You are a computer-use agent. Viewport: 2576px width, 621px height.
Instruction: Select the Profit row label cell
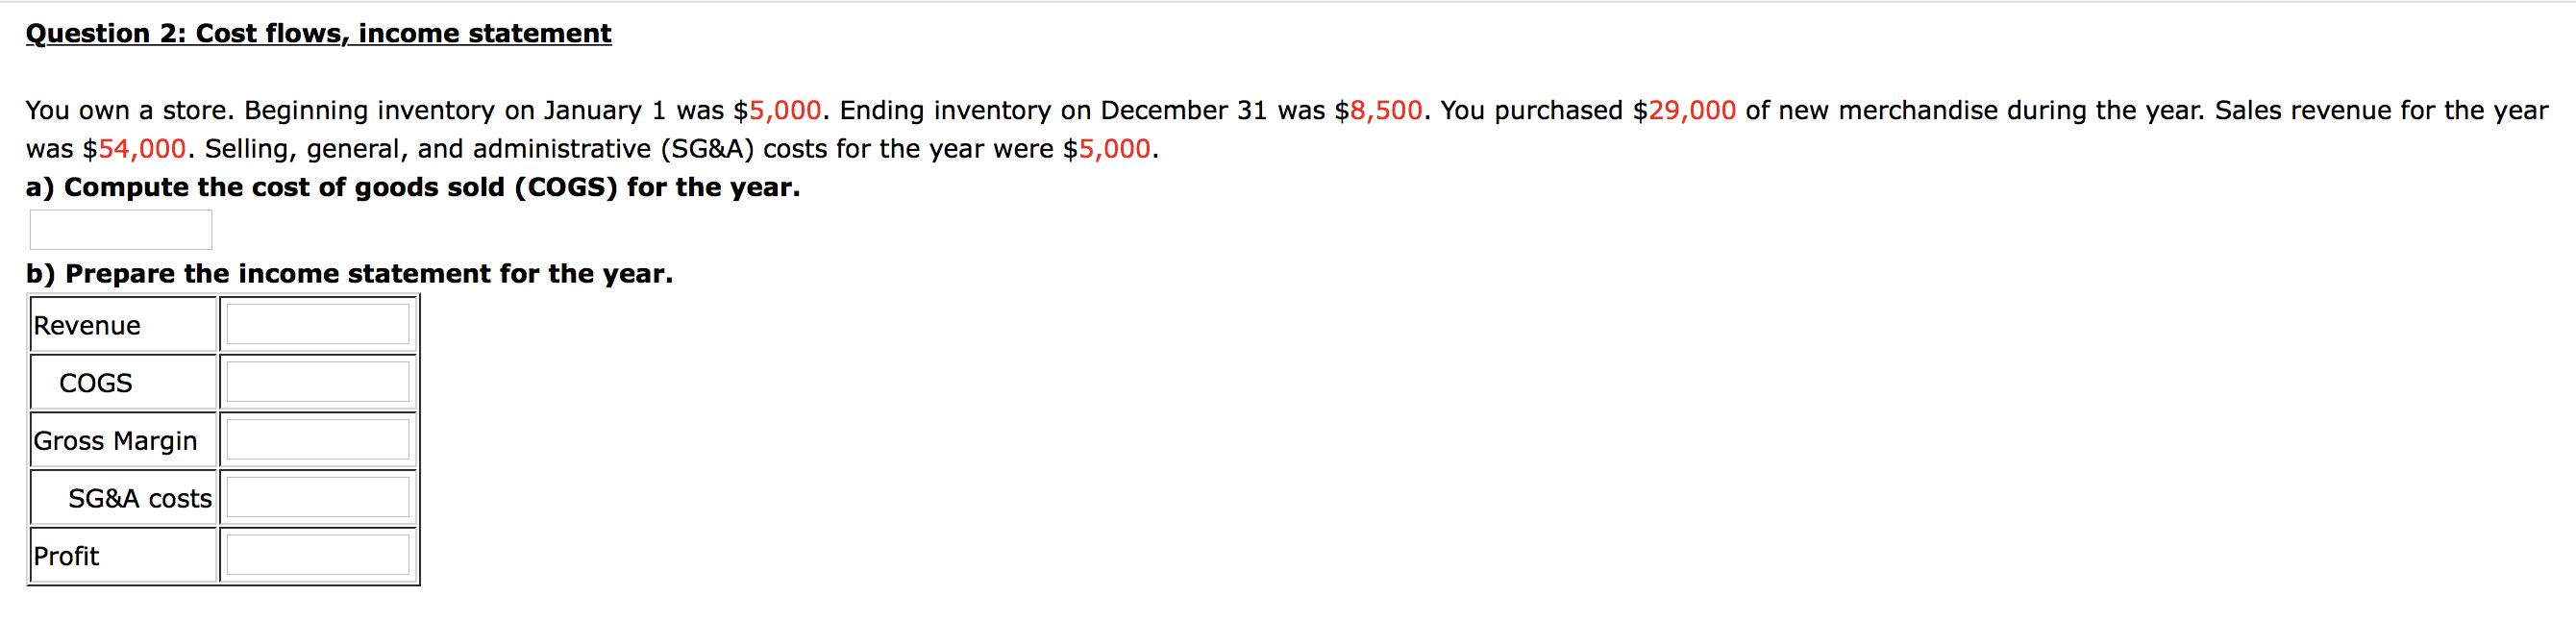[x=122, y=554]
